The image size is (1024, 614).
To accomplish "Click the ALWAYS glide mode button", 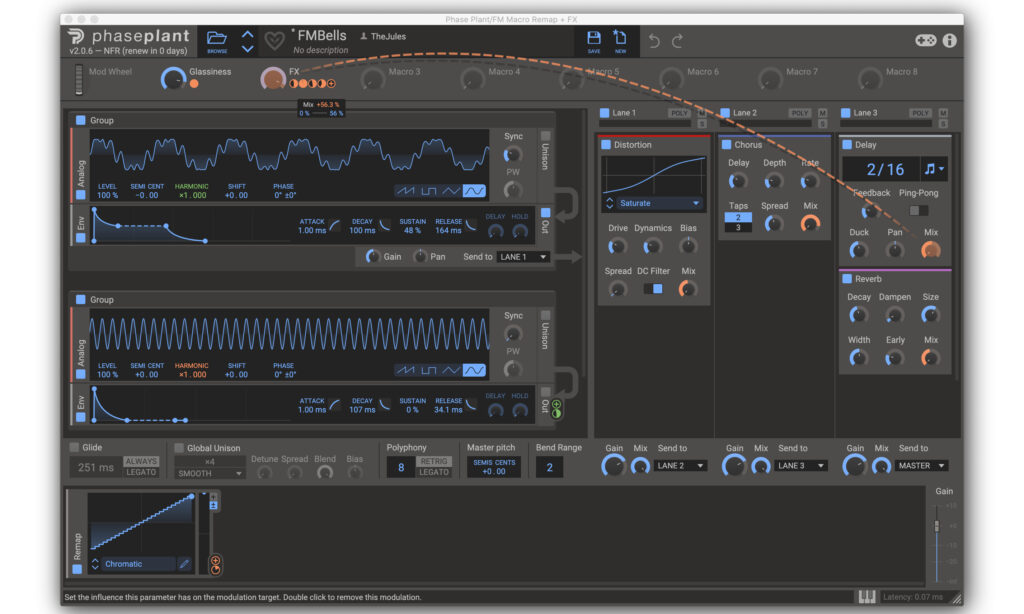I will click(x=141, y=461).
